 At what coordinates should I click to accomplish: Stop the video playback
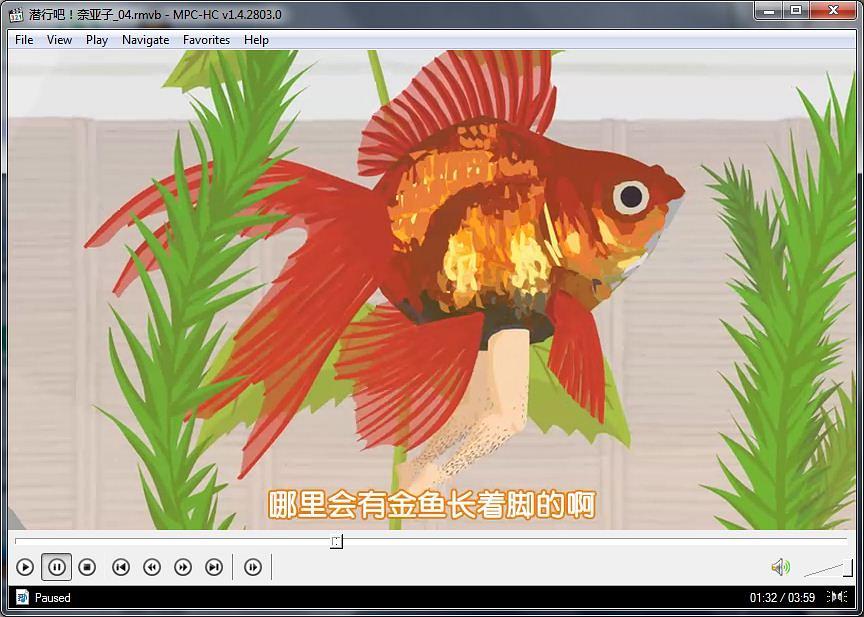pyautogui.click(x=87, y=567)
